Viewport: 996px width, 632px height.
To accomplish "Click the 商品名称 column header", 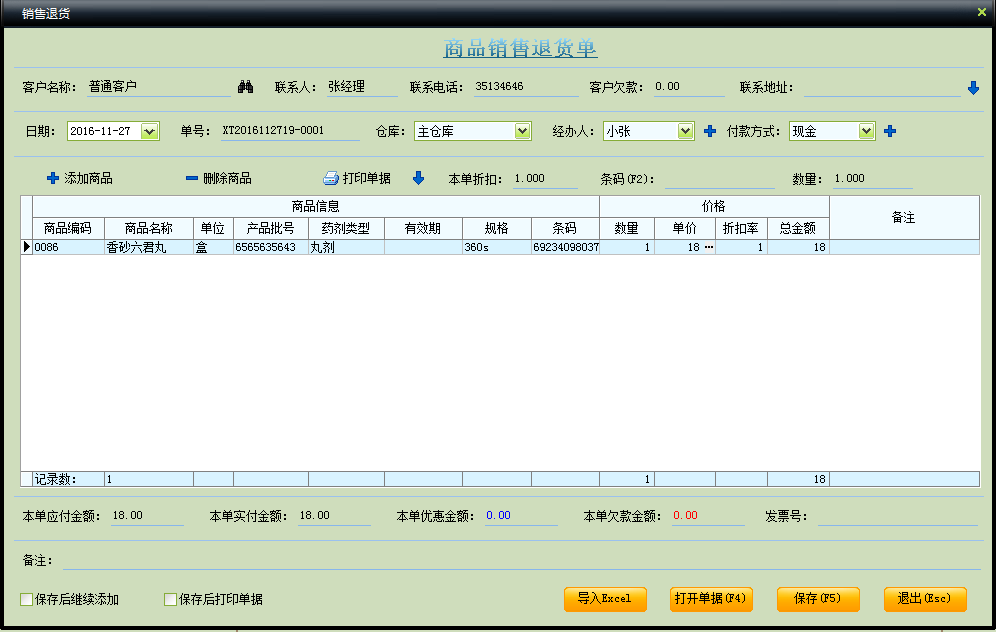I will pos(149,228).
